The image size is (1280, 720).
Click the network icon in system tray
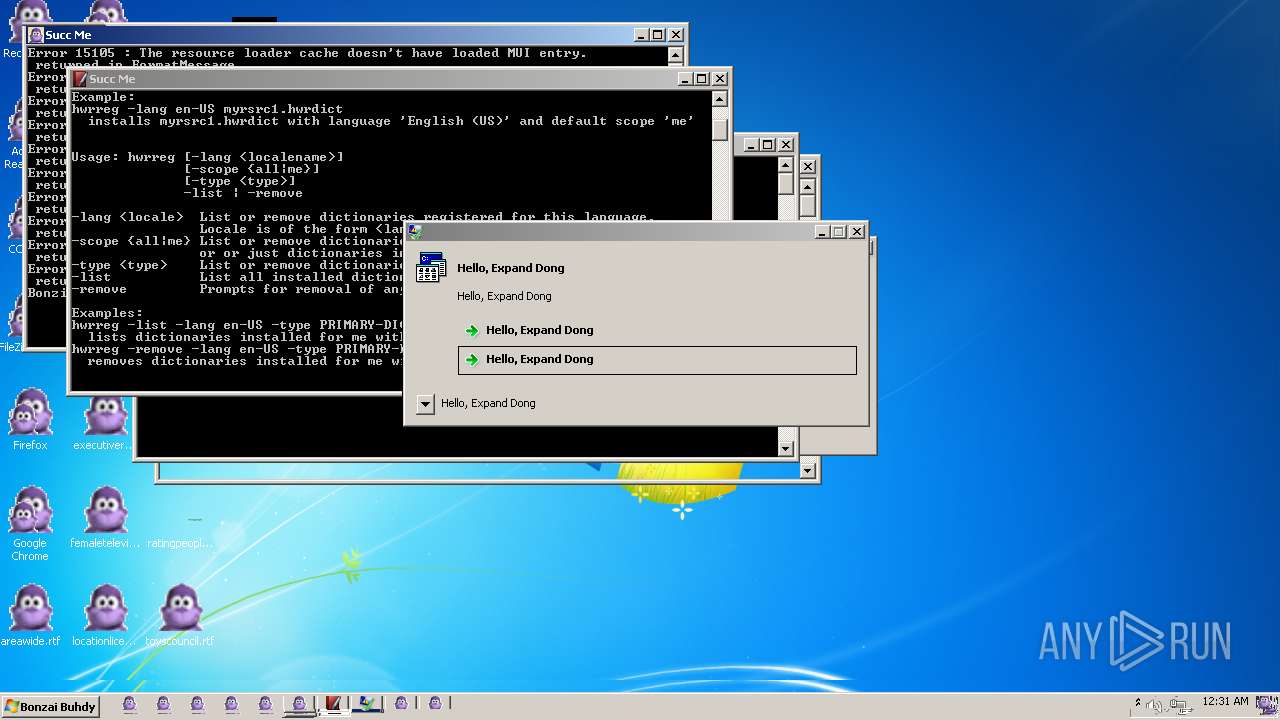coord(1180,706)
